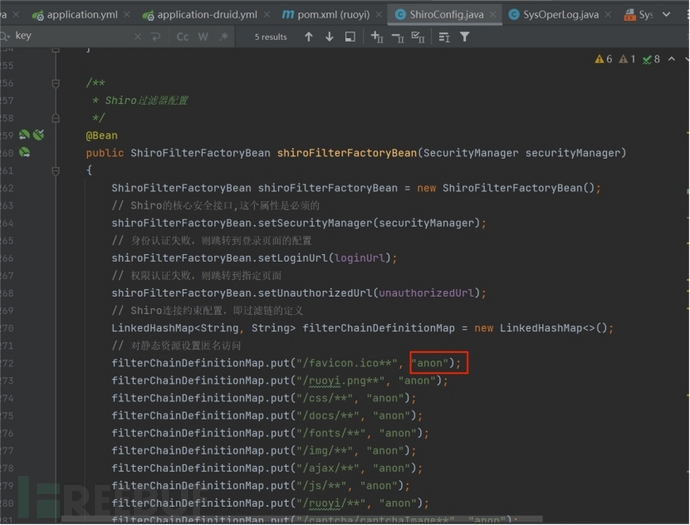Click the Javadoc comment end fold marker
The height and width of the screenshot is (525, 690).
(x=56, y=118)
